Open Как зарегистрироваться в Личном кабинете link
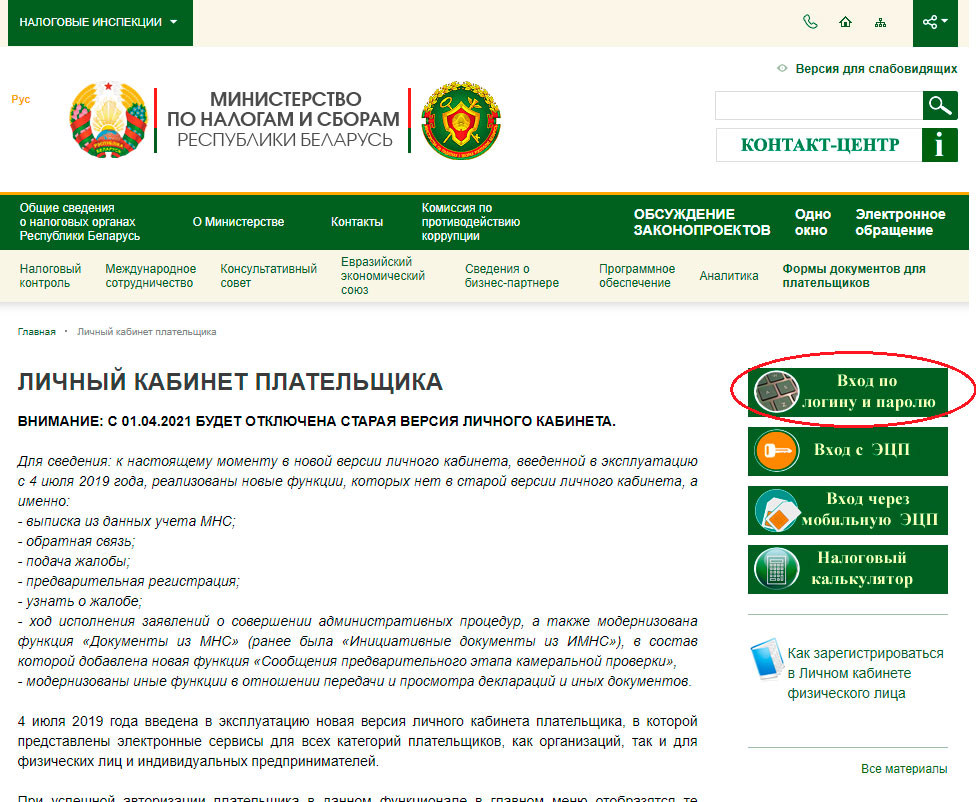This screenshot has width=976, height=802. [865, 673]
